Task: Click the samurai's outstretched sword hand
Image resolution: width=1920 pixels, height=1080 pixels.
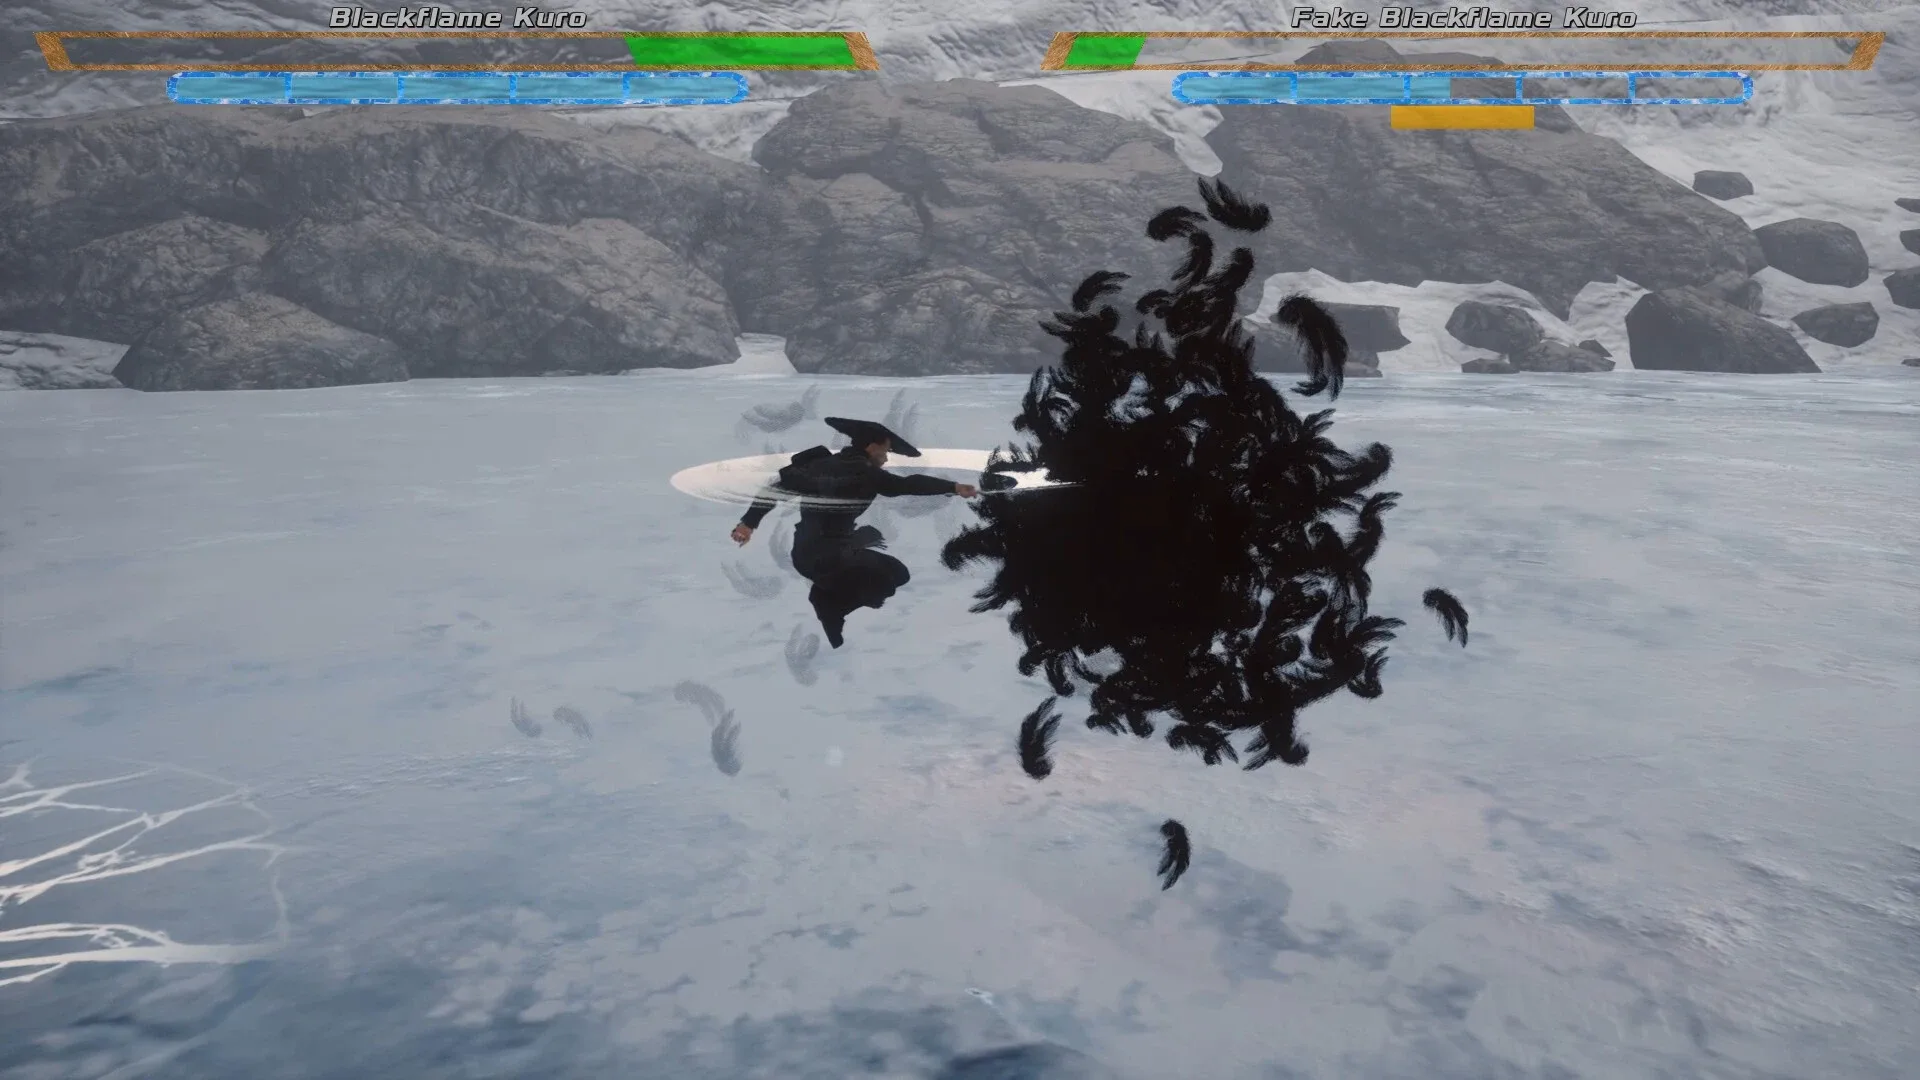Action: [966, 489]
